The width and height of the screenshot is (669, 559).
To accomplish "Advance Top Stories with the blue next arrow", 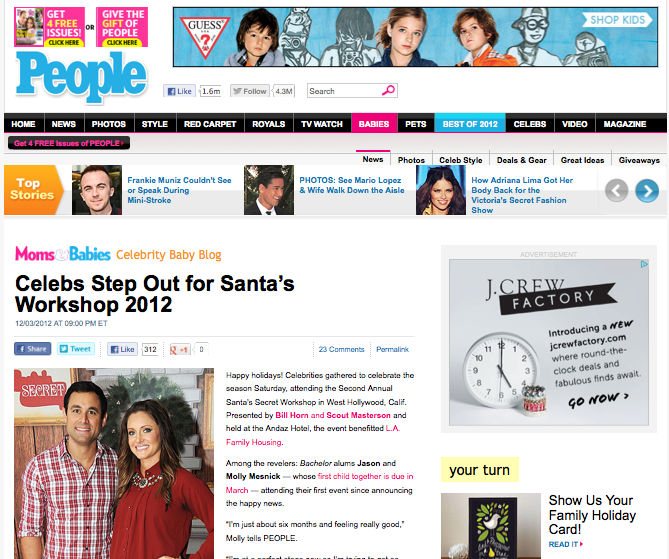I will pyautogui.click(x=647, y=190).
